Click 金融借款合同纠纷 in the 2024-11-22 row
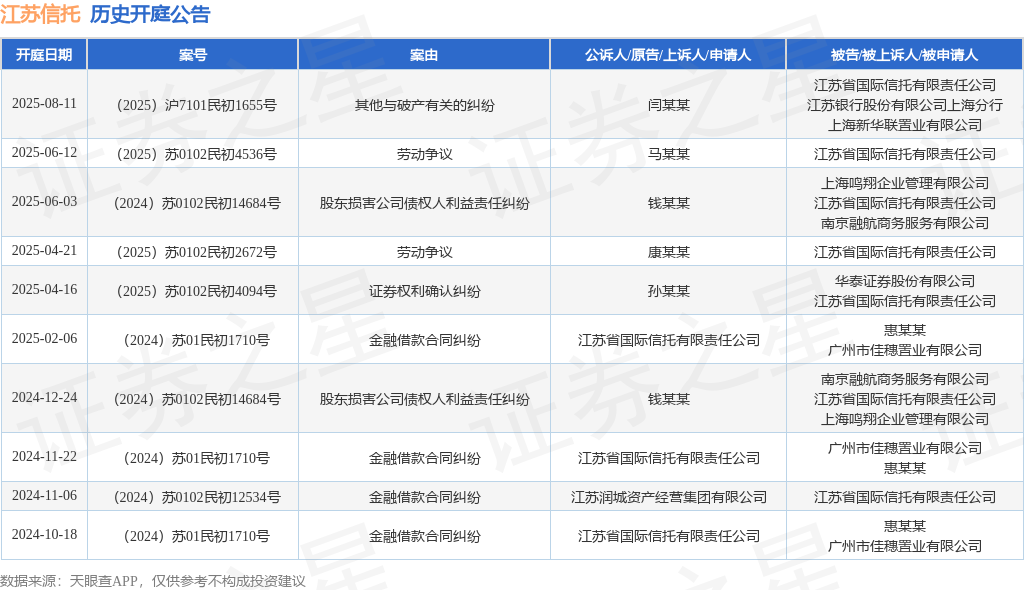Viewport: 1024px width, 590px height. [x=424, y=458]
